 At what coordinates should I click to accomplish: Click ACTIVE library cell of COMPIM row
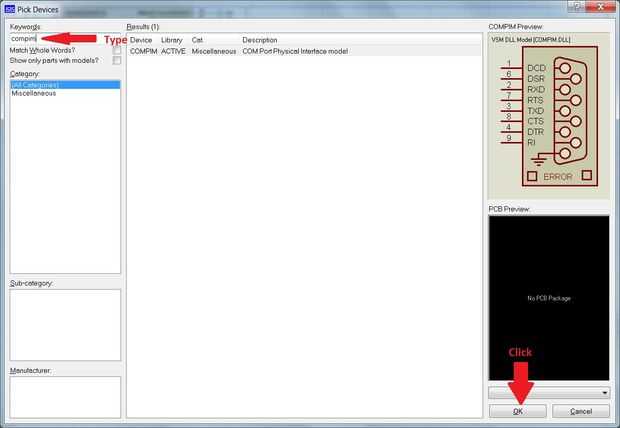pos(173,51)
